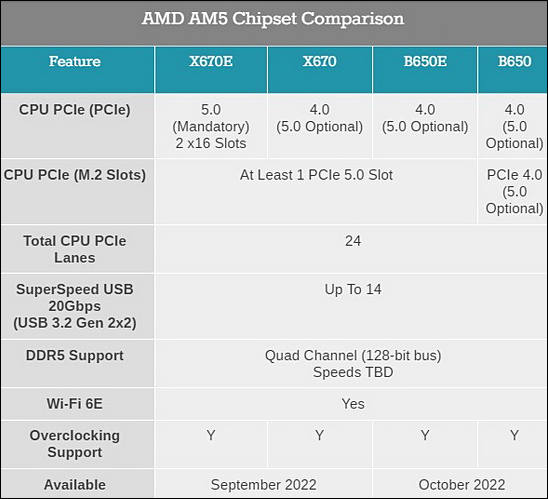
Task: Click the Quad Channel 128-bit bus cell
Action: click(x=353, y=364)
